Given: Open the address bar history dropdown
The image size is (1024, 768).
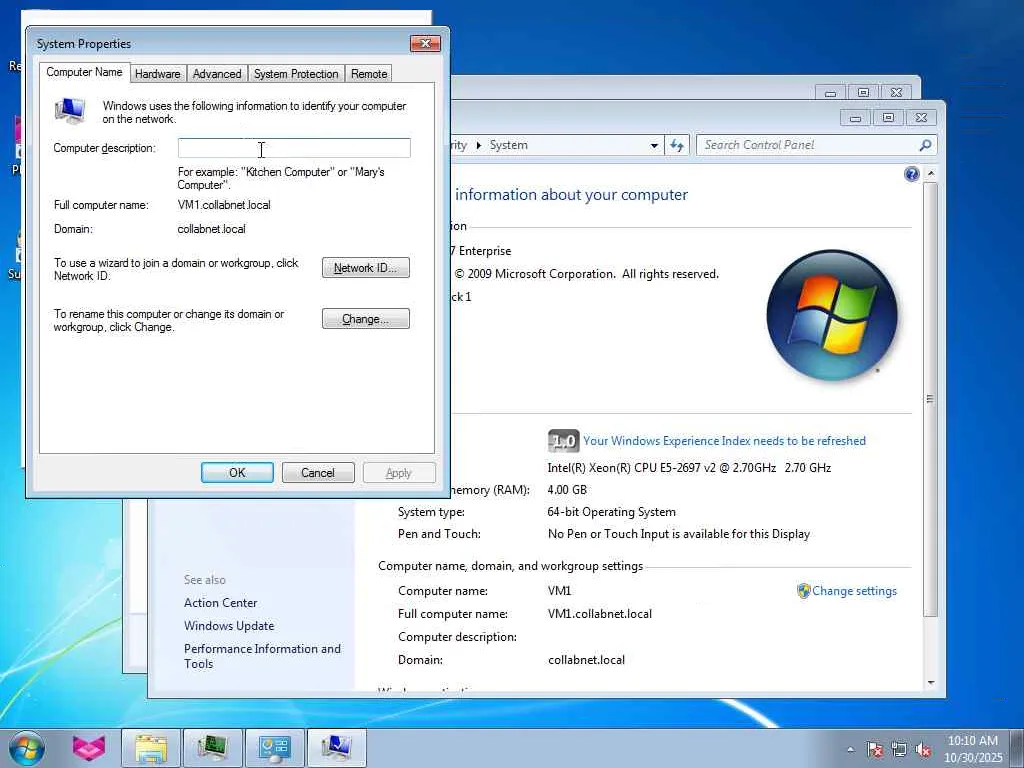Looking at the screenshot, I should [654, 146].
